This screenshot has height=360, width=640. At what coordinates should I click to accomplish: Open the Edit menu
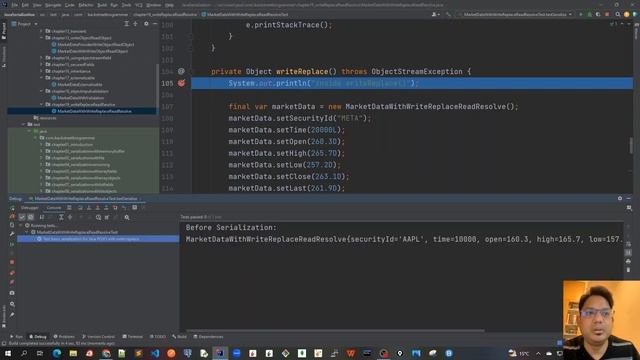[25, 5]
